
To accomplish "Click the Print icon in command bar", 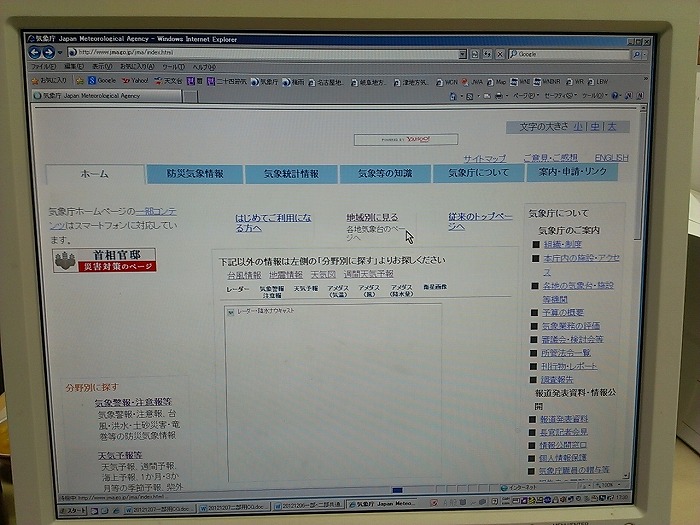I will pos(499,96).
